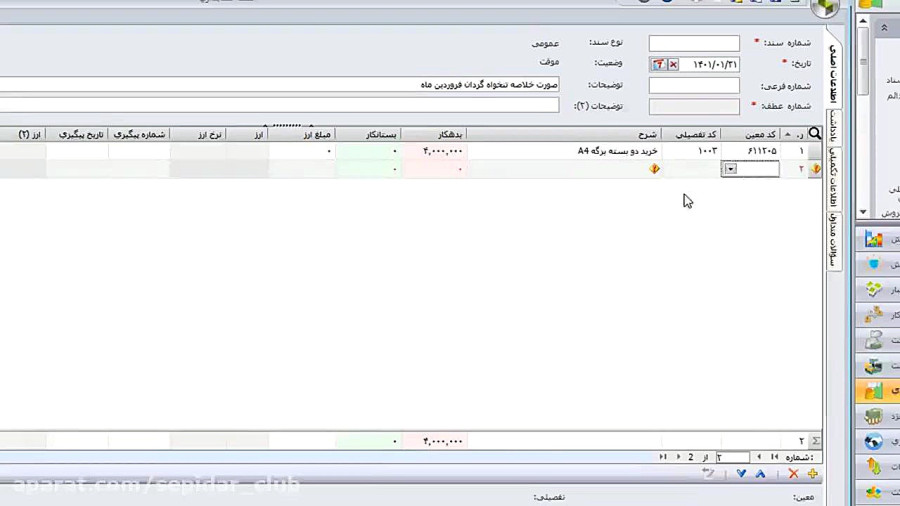Focus the شماره سند input field
Viewport: 900px width, 506px height.
(x=694, y=43)
